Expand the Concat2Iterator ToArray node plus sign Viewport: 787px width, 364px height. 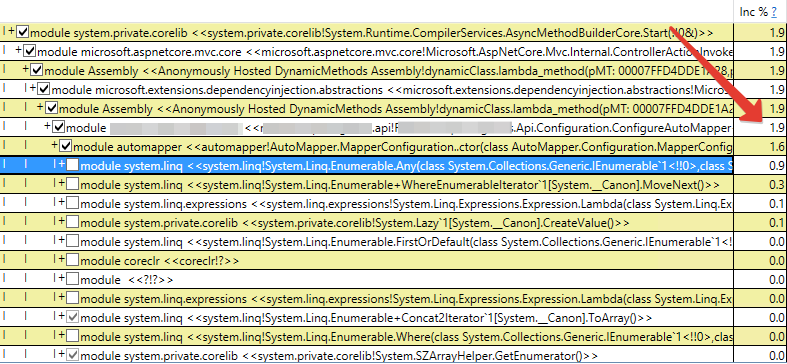click(x=62, y=316)
